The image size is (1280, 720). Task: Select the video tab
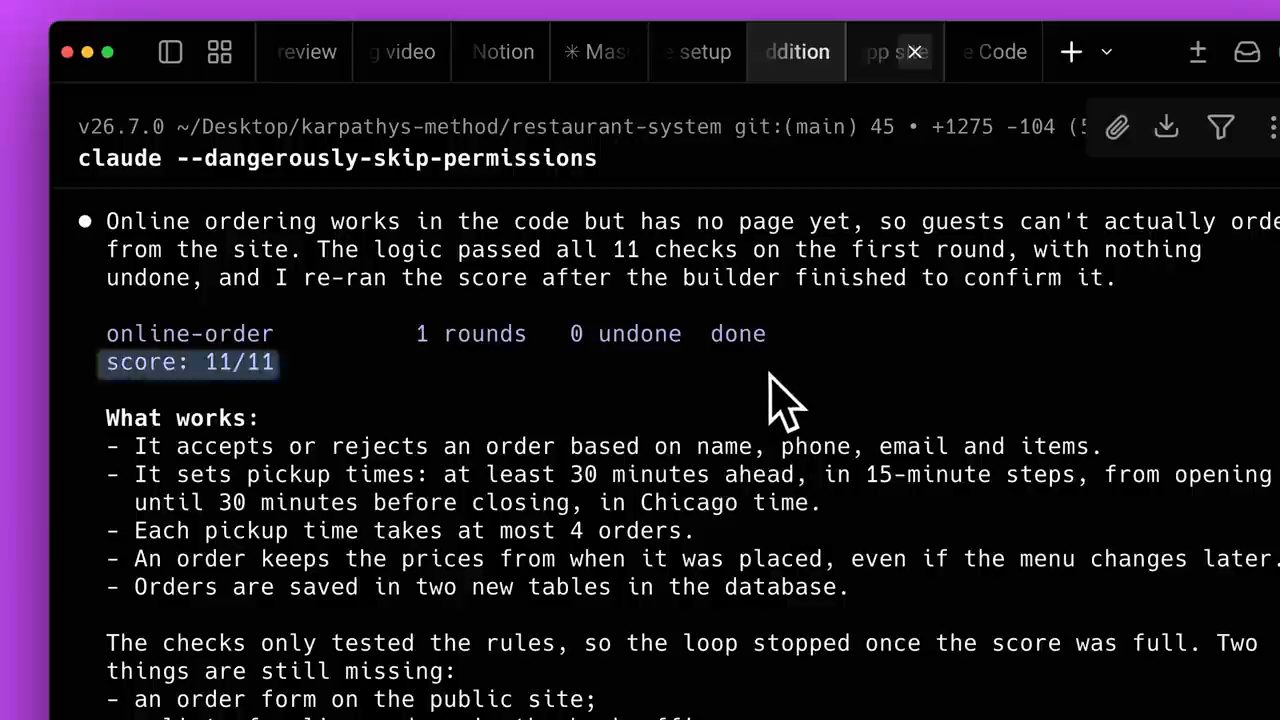pos(403,52)
